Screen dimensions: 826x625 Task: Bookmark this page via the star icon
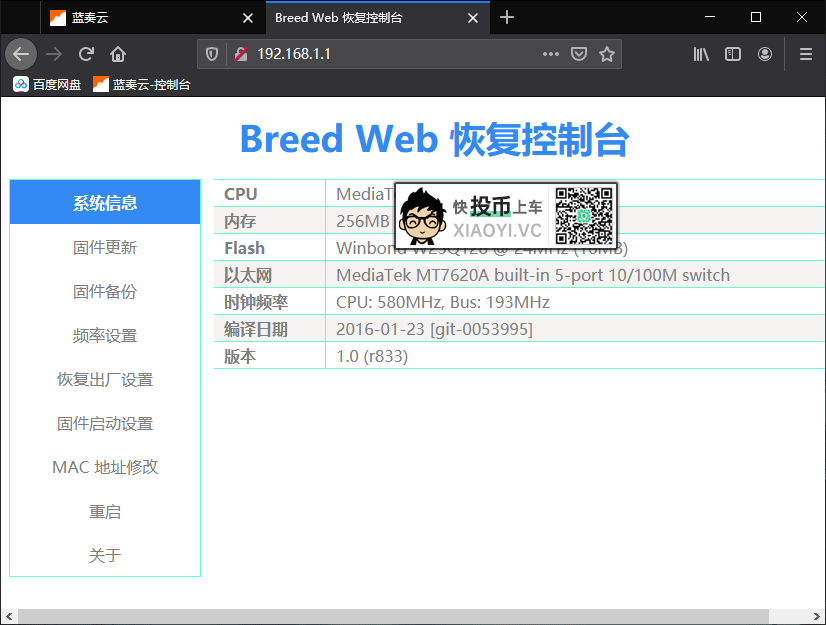(x=607, y=54)
